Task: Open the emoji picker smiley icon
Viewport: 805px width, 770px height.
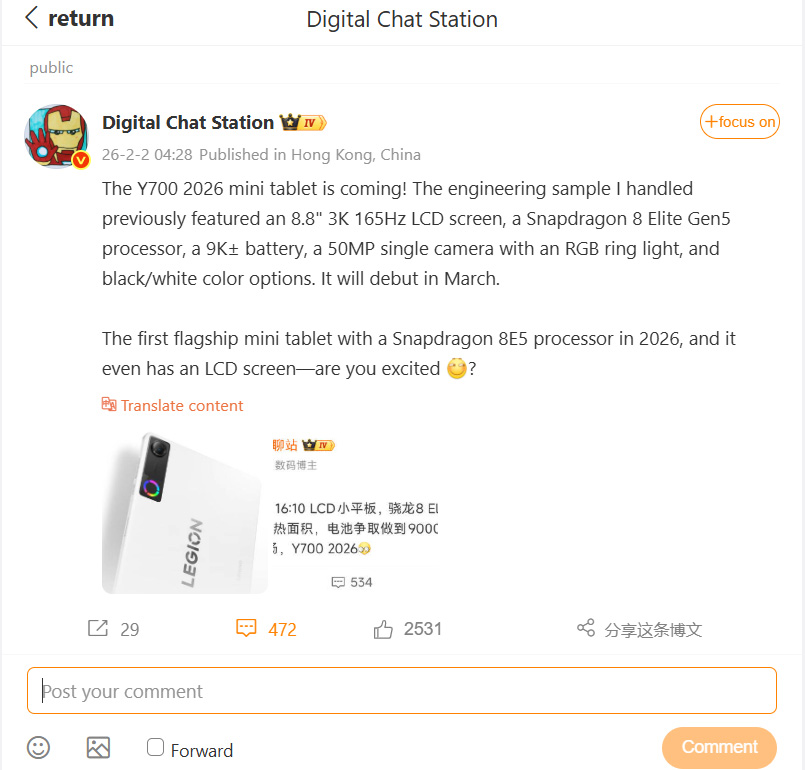Action: click(x=39, y=747)
